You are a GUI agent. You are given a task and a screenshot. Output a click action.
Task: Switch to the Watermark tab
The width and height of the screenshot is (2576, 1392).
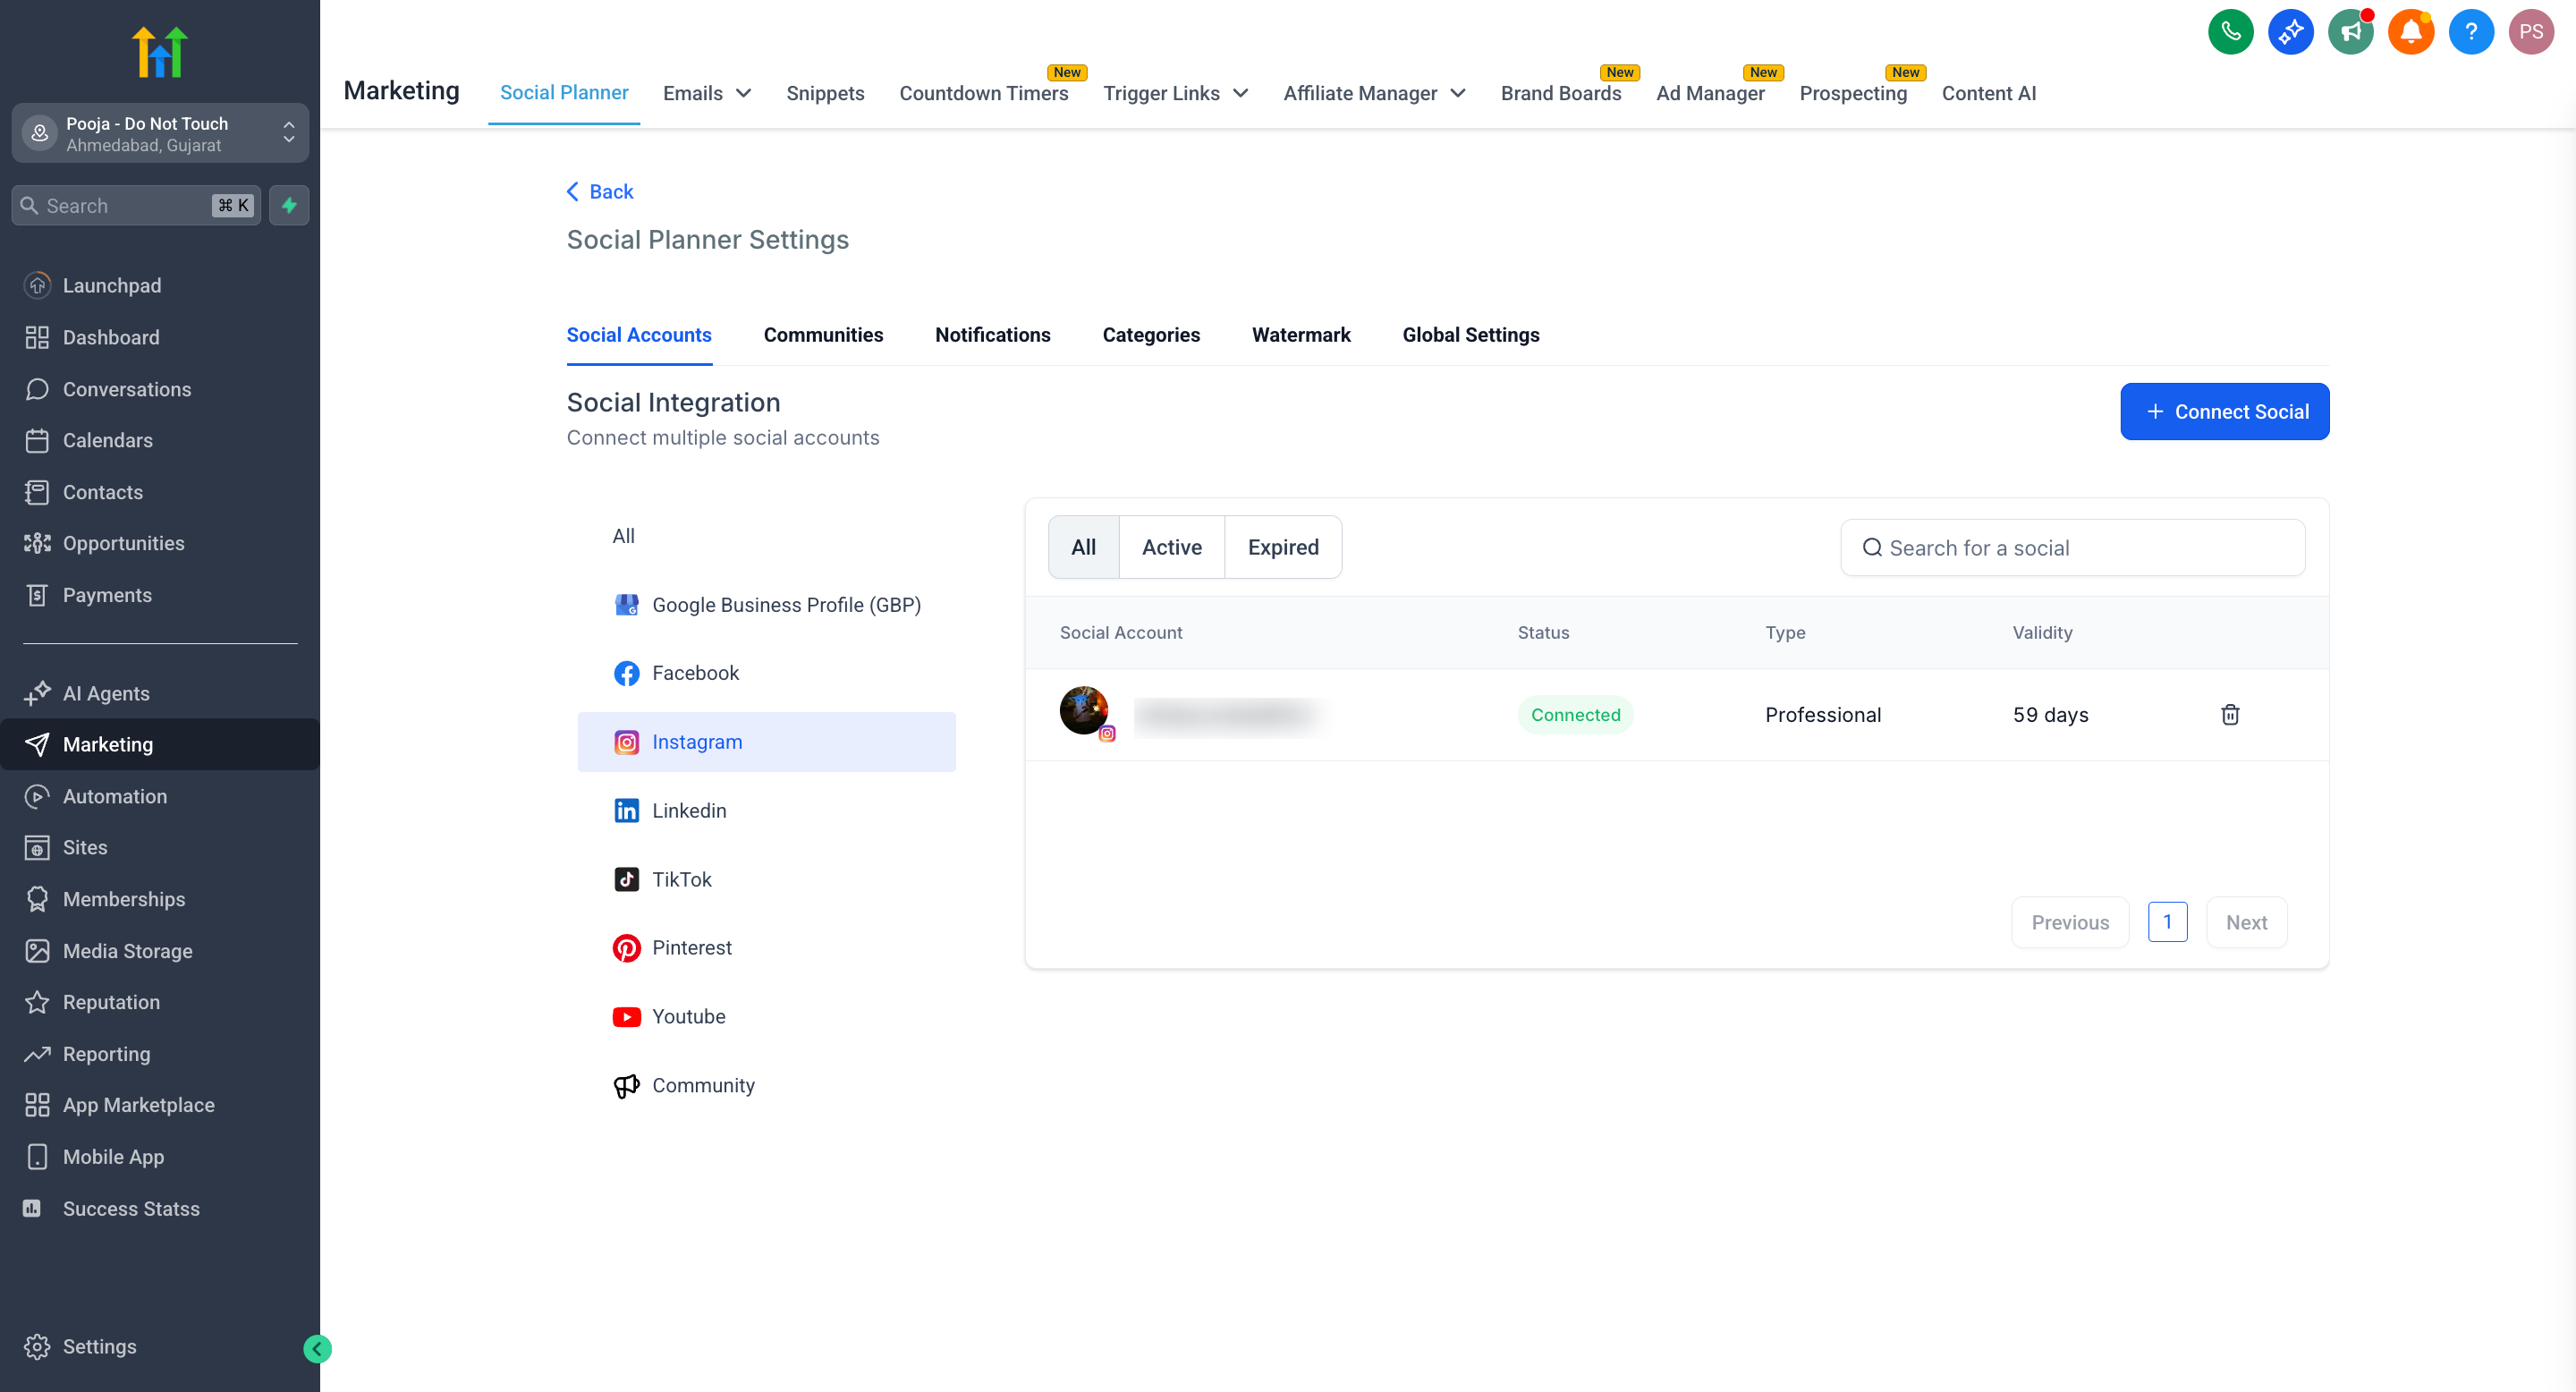point(1300,335)
